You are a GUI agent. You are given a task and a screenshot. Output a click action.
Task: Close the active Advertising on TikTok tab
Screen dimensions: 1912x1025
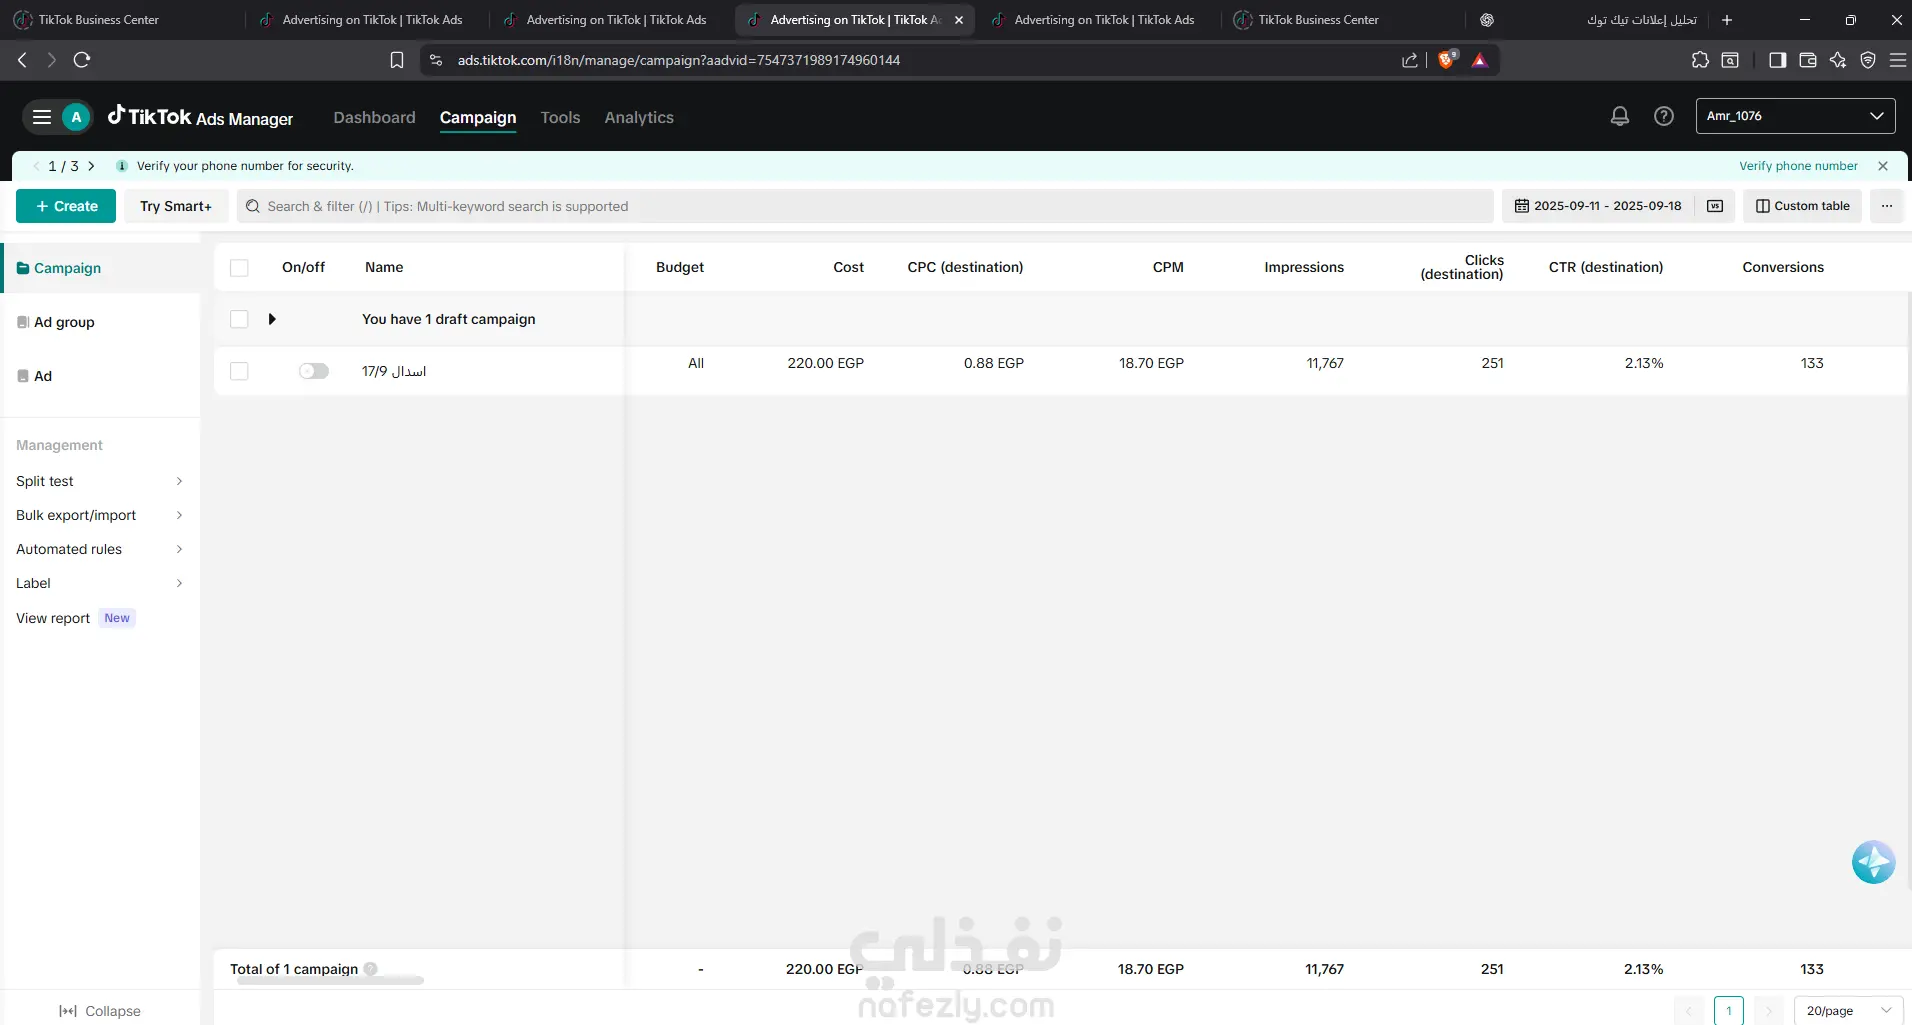click(959, 20)
